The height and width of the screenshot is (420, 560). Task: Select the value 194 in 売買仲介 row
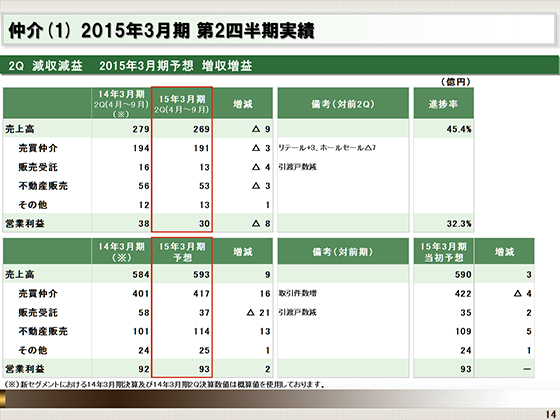tap(141, 148)
